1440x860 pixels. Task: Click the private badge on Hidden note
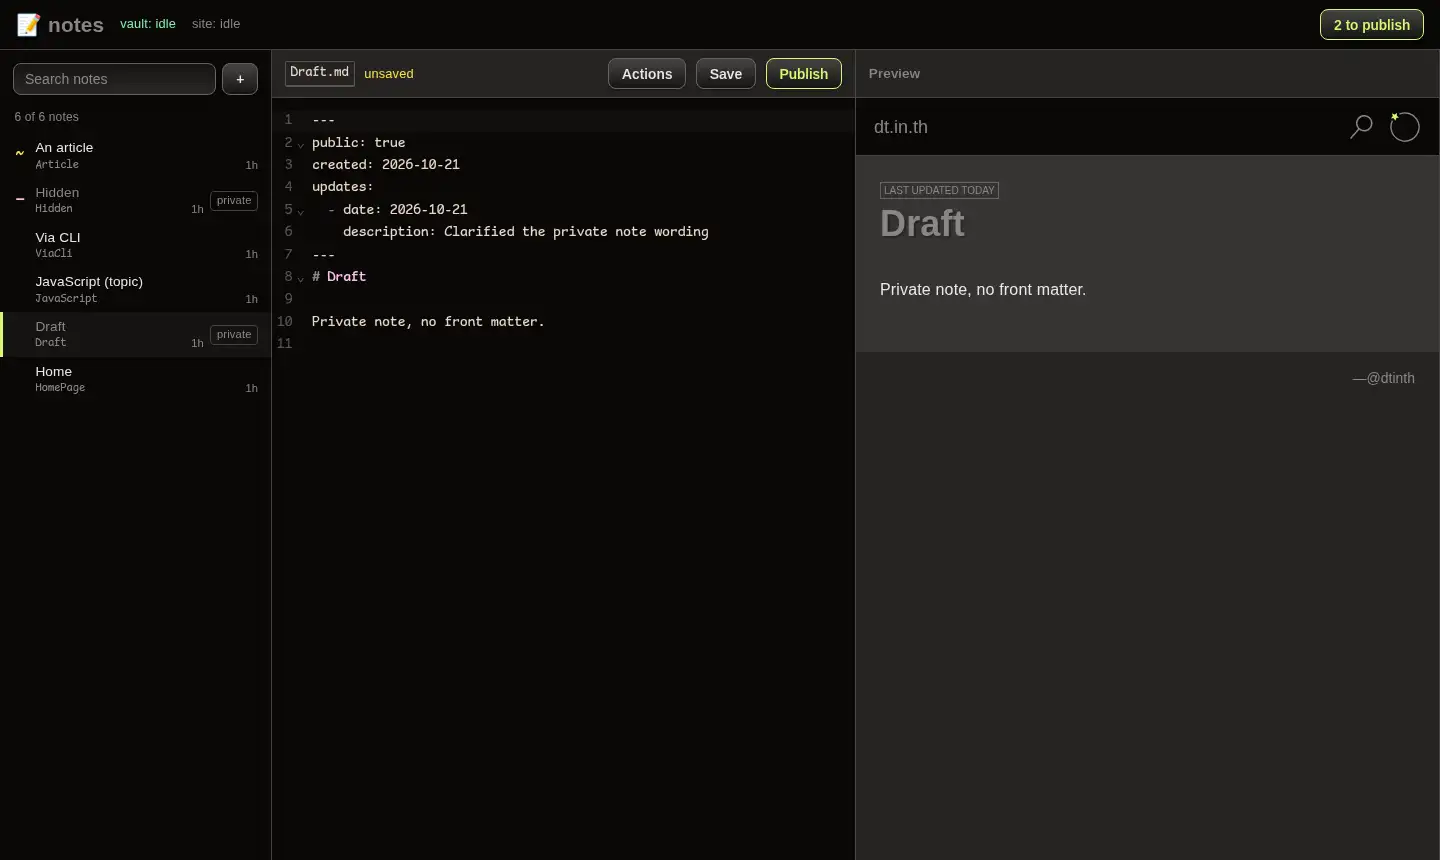(x=234, y=201)
